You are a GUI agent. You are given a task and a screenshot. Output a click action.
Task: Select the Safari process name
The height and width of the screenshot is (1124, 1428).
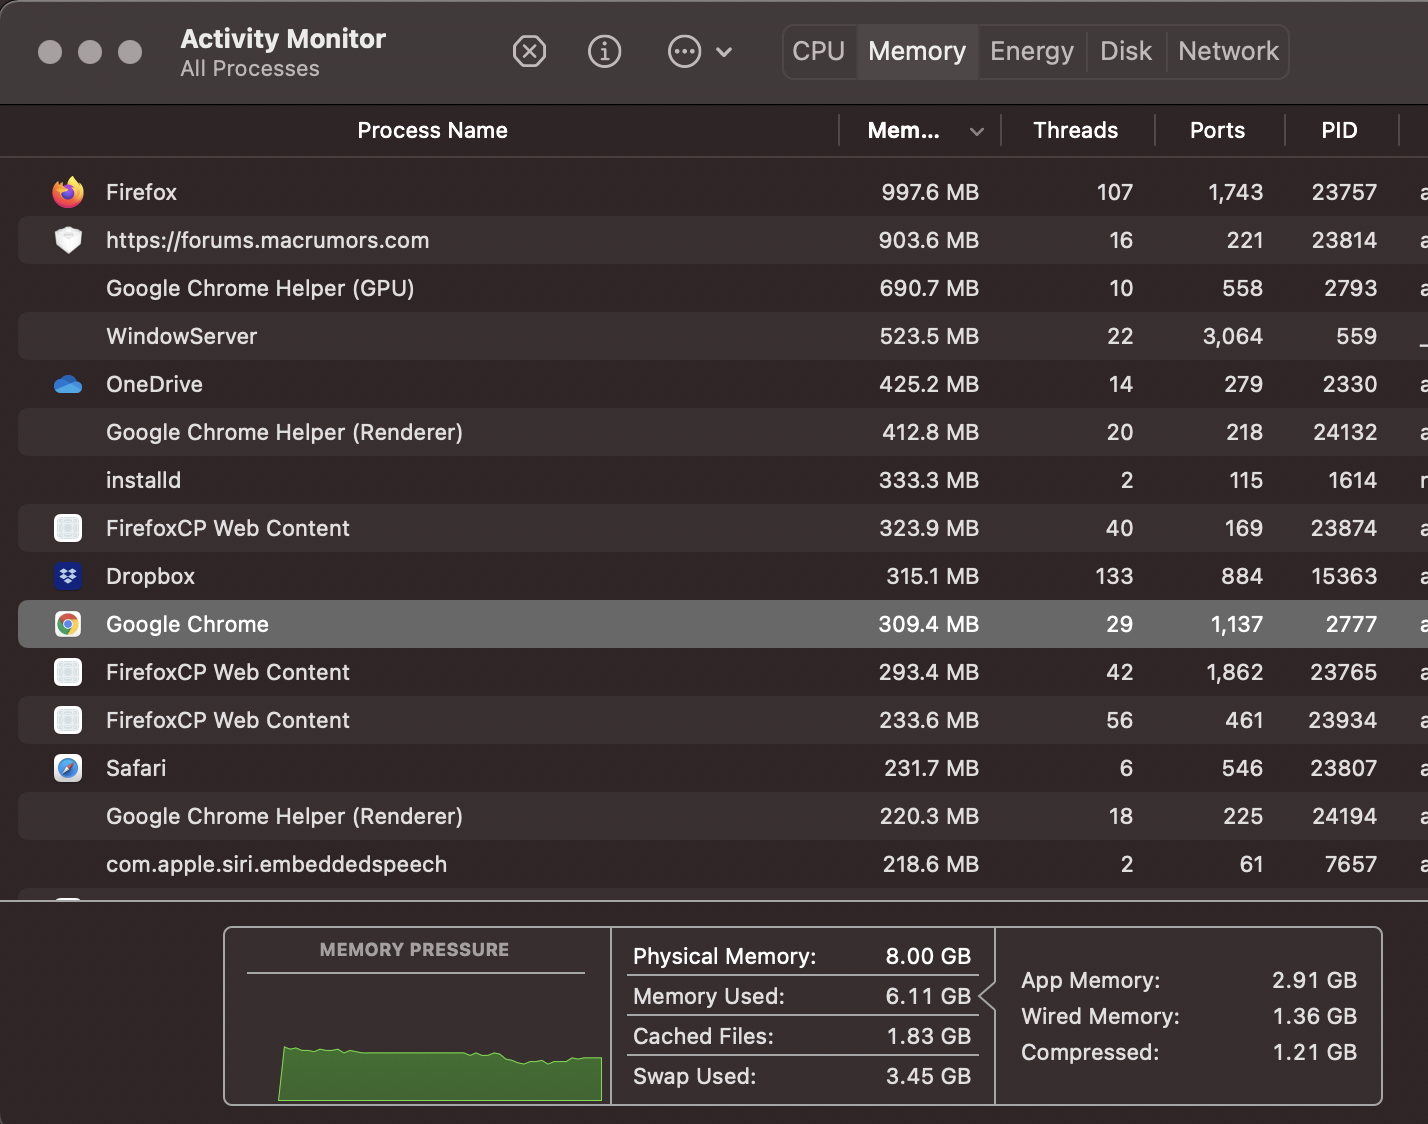tap(136, 768)
